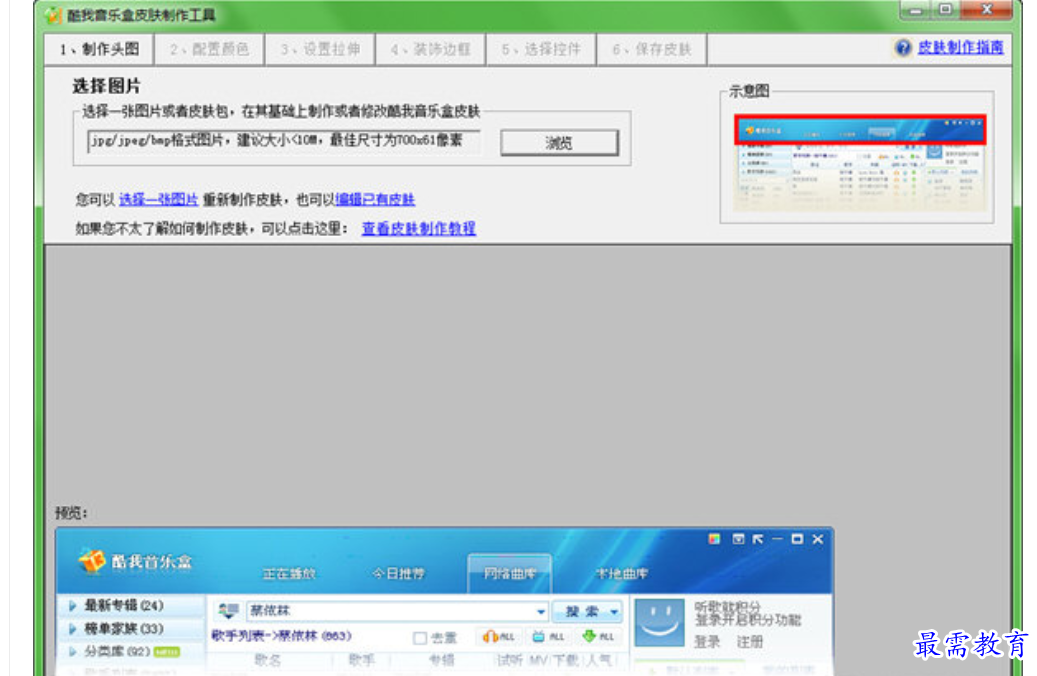The height and width of the screenshot is (676, 1037).
Task: Open the 皮肤制作指南 link
Action: [x=960, y=48]
